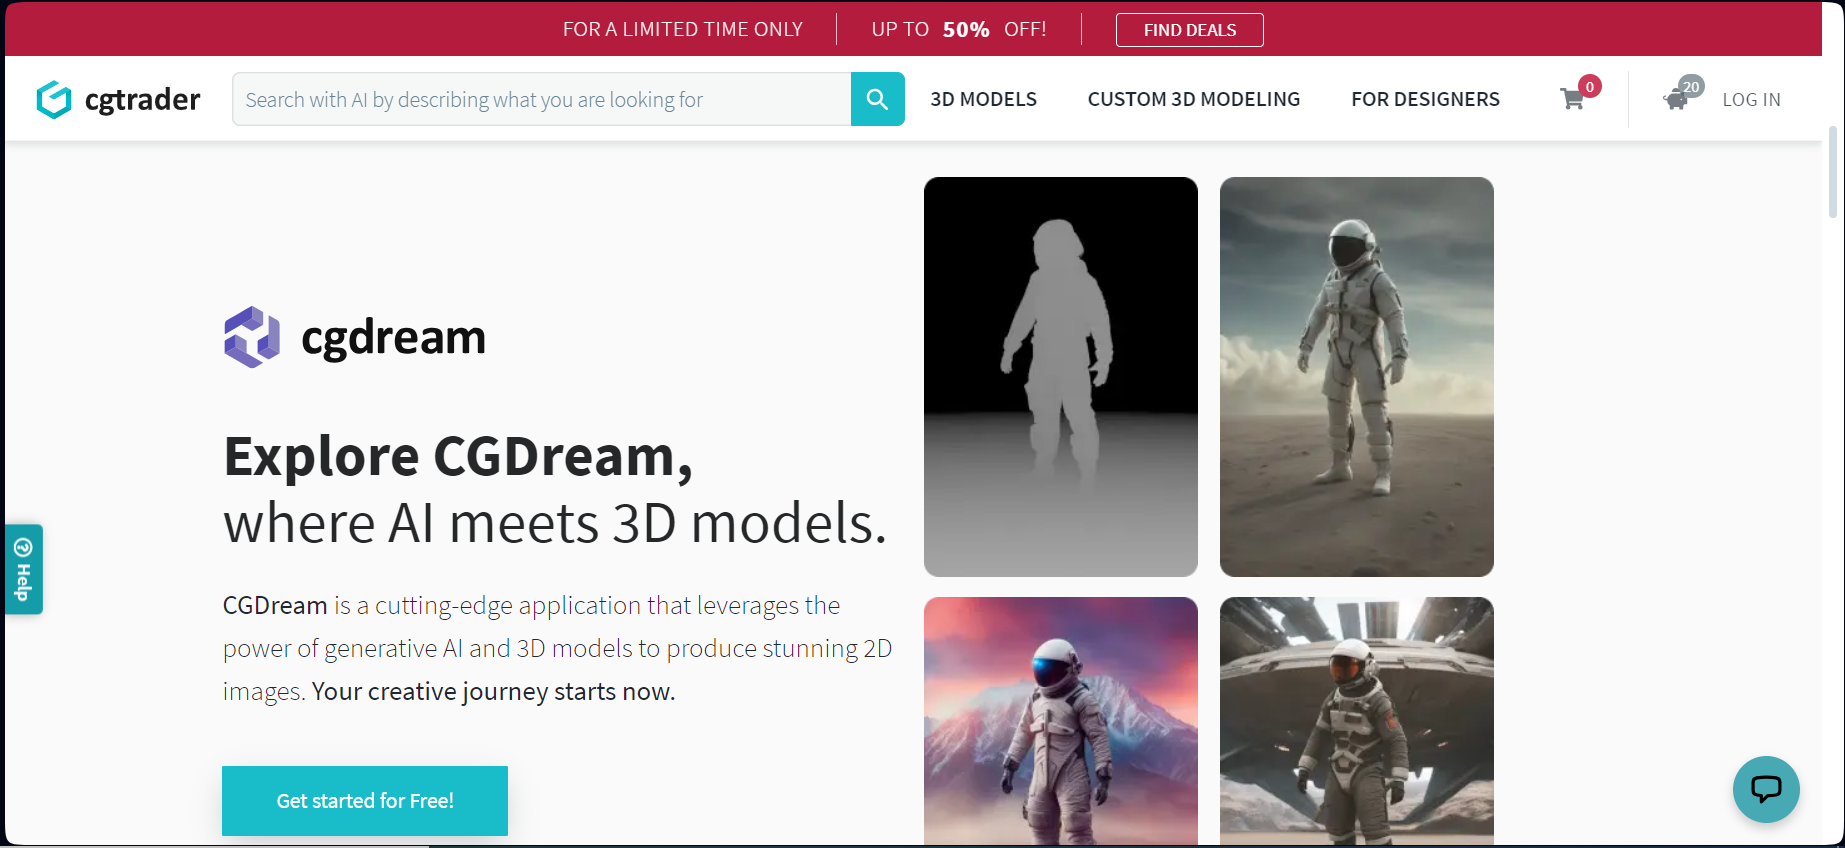Click the 'Explore CGDream,' heading
Image resolution: width=1845 pixels, height=848 pixels.
click(458, 456)
